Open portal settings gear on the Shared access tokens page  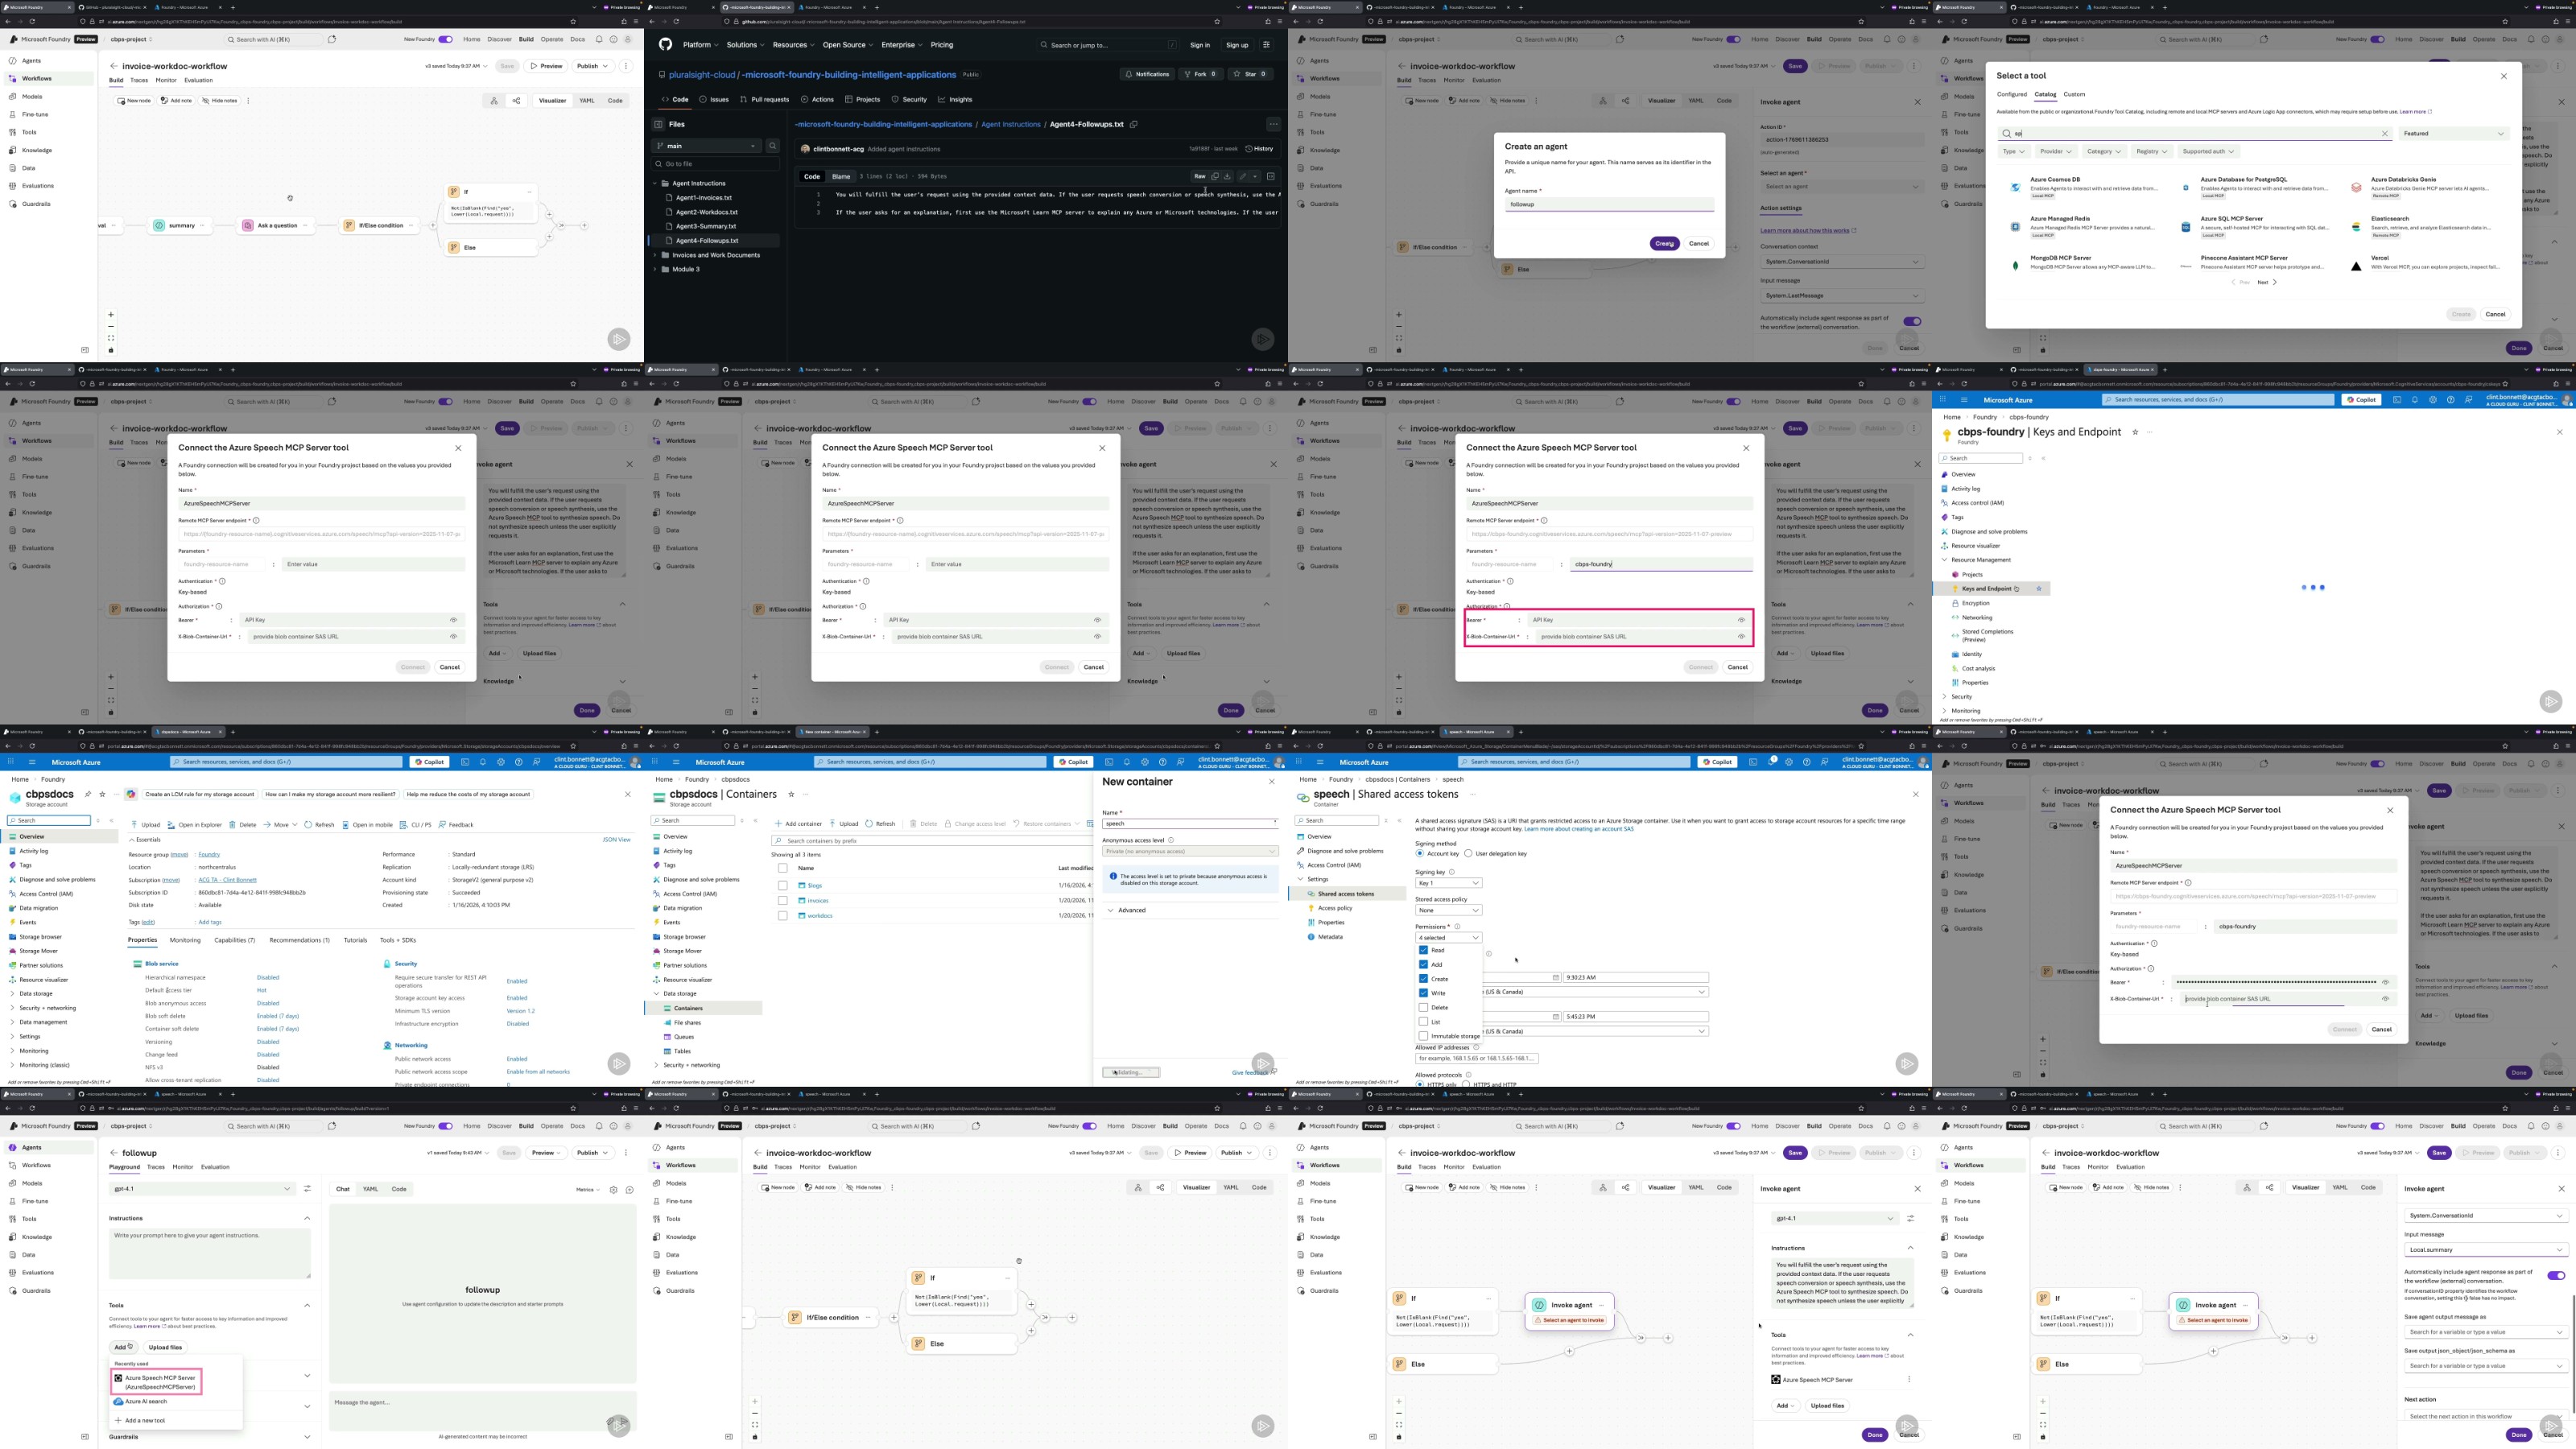point(1790,762)
